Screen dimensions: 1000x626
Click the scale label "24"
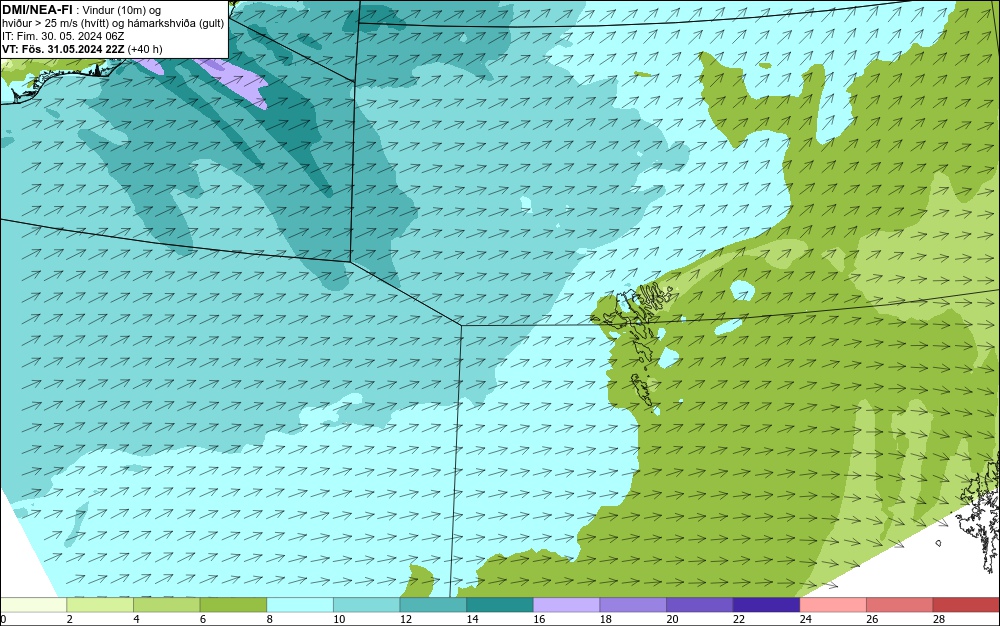(805, 619)
